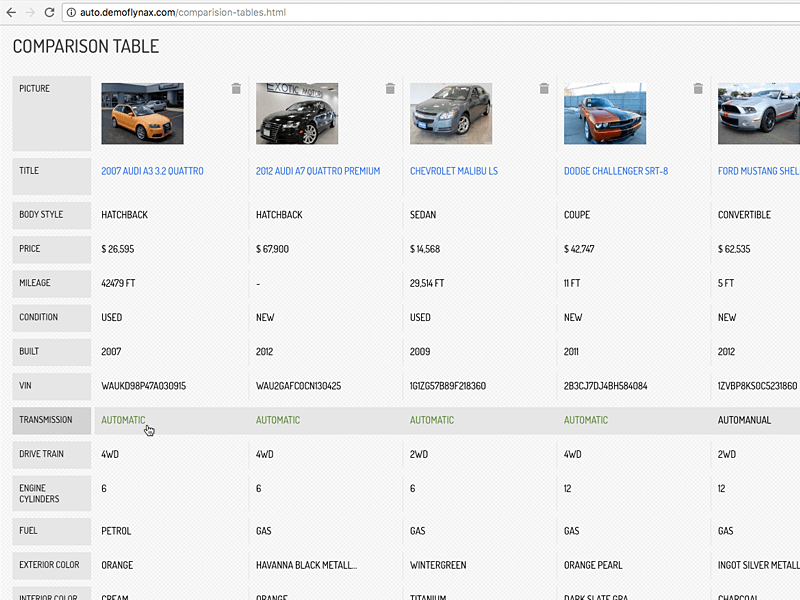
Task: View site info icon in address bar
Action: [71, 12]
